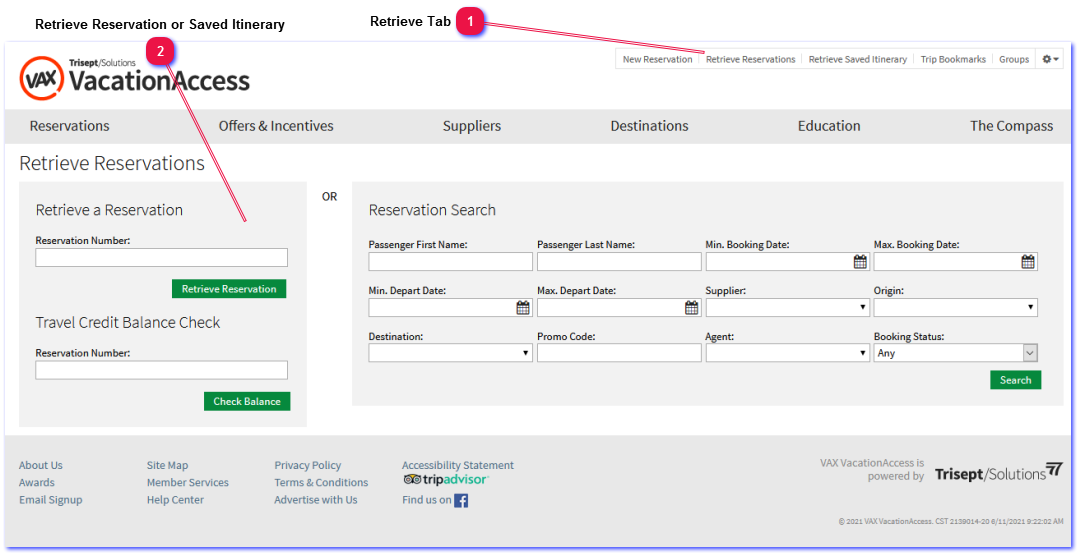The height and width of the screenshot is (556, 1080).
Task: Open New Reservation tab
Action: [657, 59]
